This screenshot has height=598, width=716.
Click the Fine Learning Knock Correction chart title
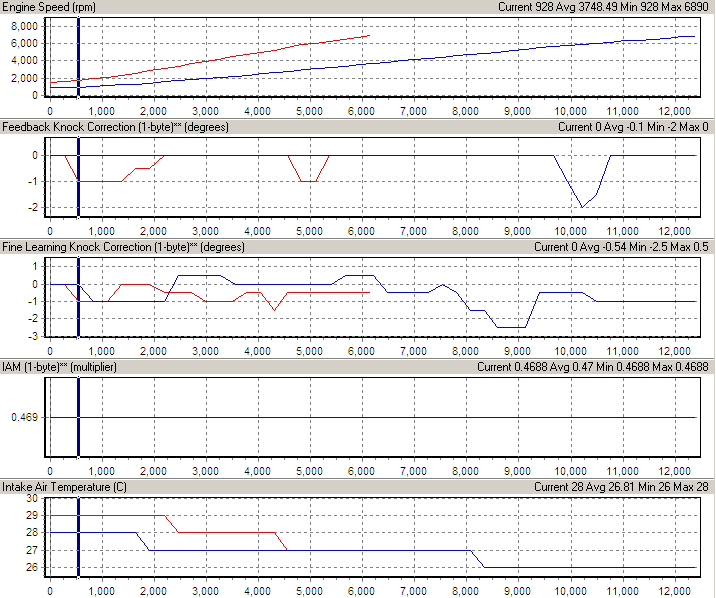pos(123,247)
